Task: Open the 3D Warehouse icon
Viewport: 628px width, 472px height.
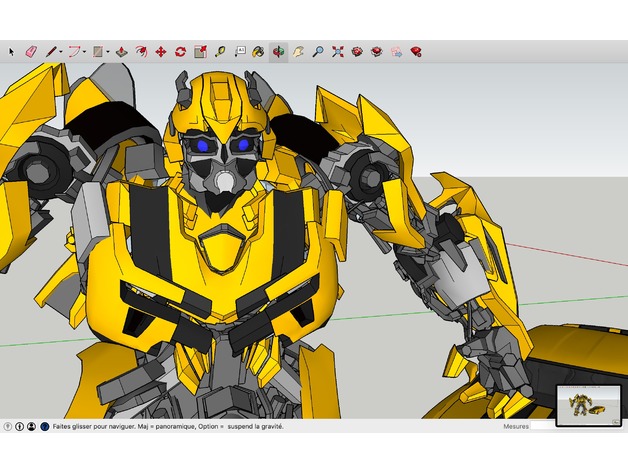Action: 357,52
